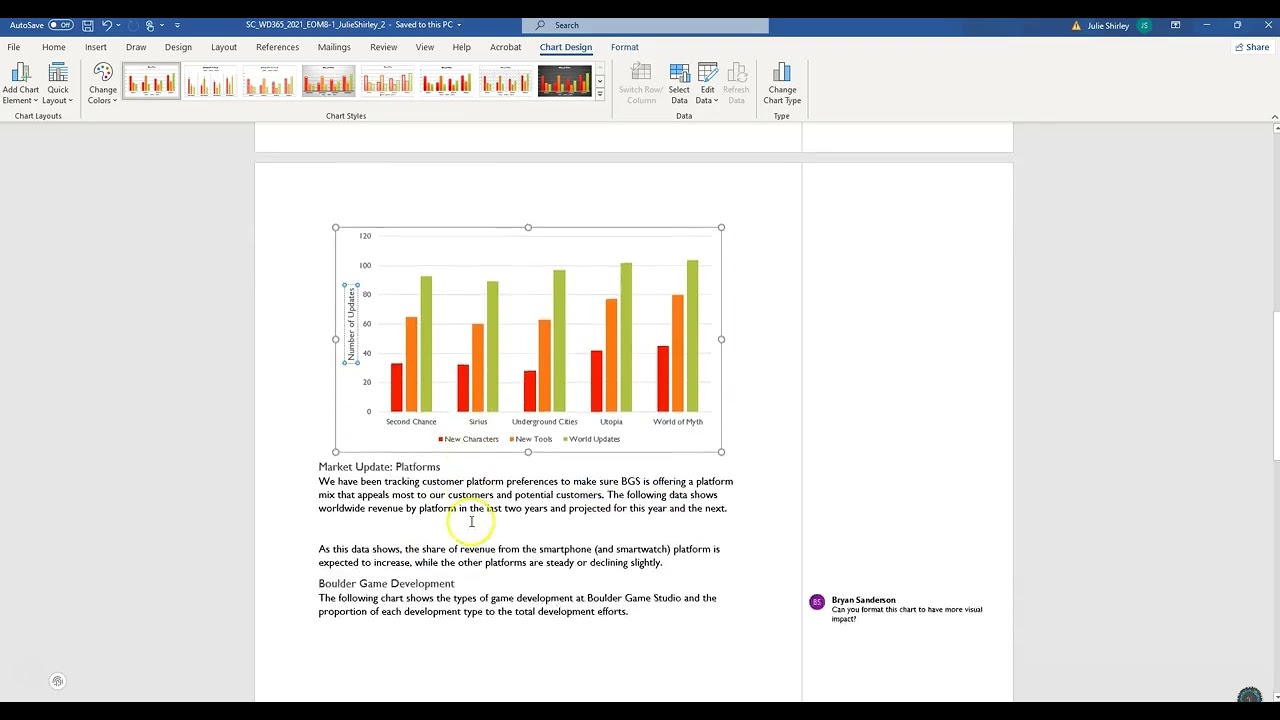Open the References tab
Viewport: 1280px width, 720px height.
277,47
